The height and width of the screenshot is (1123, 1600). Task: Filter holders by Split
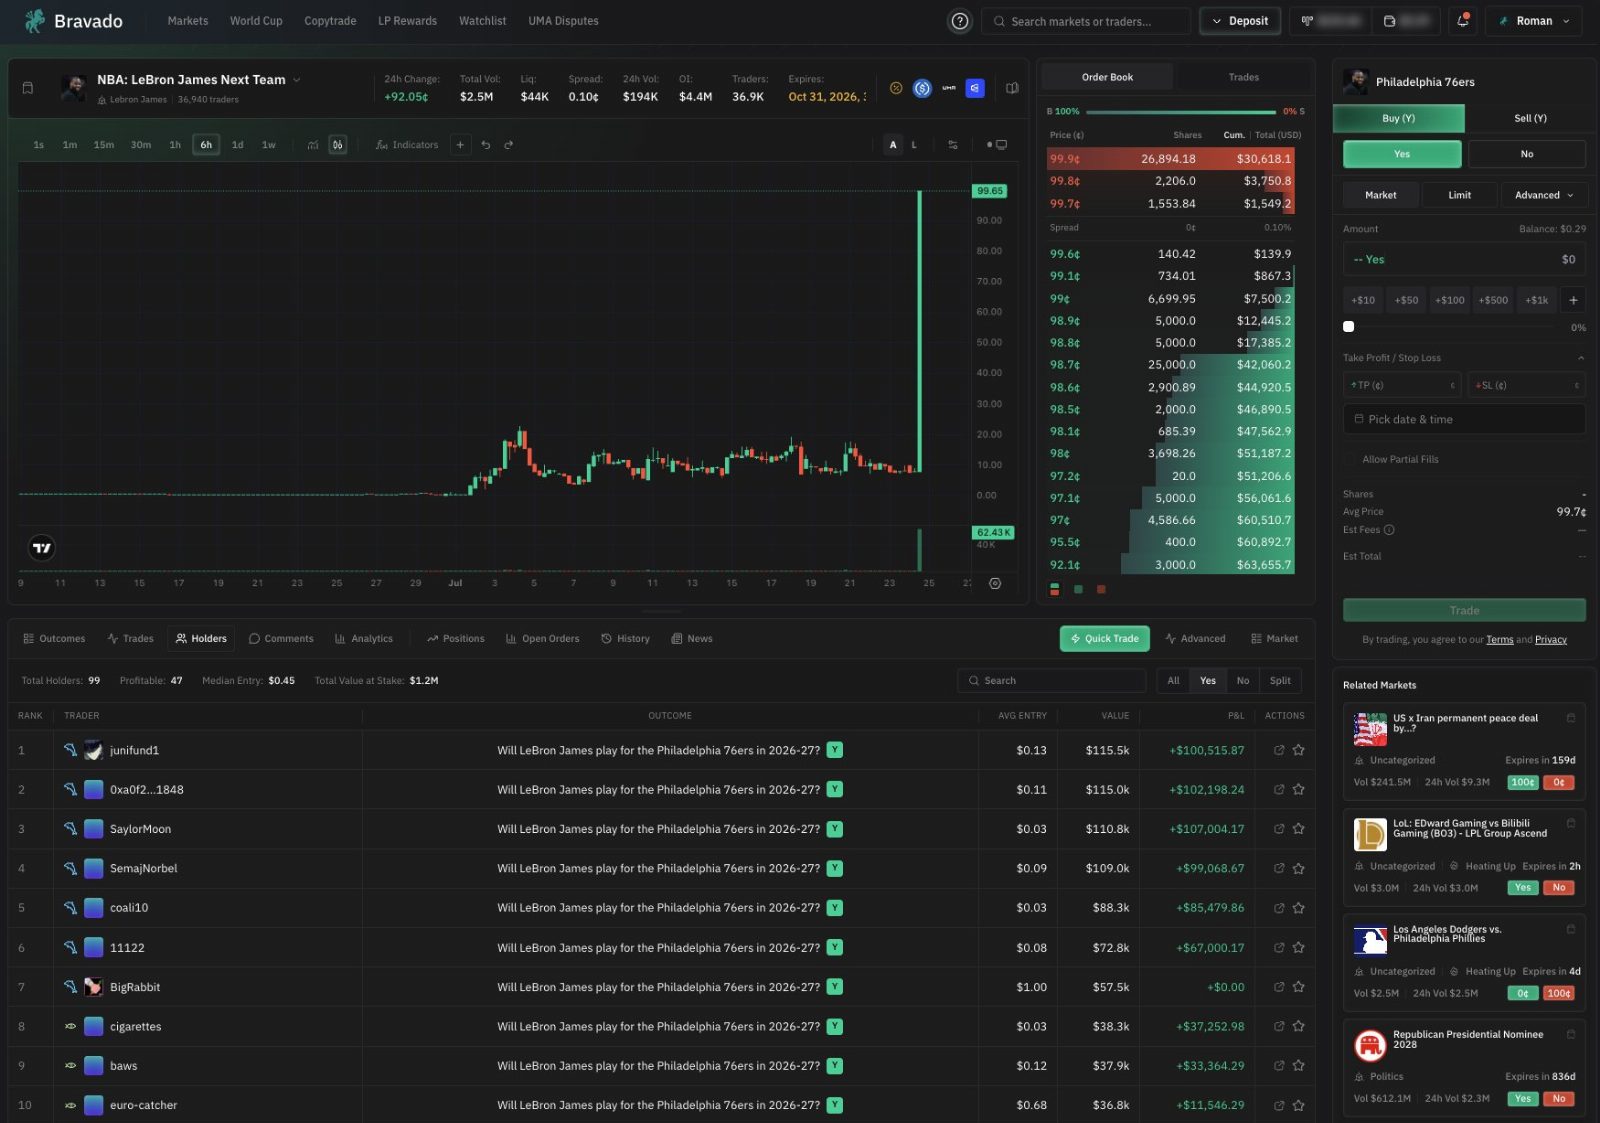point(1280,681)
